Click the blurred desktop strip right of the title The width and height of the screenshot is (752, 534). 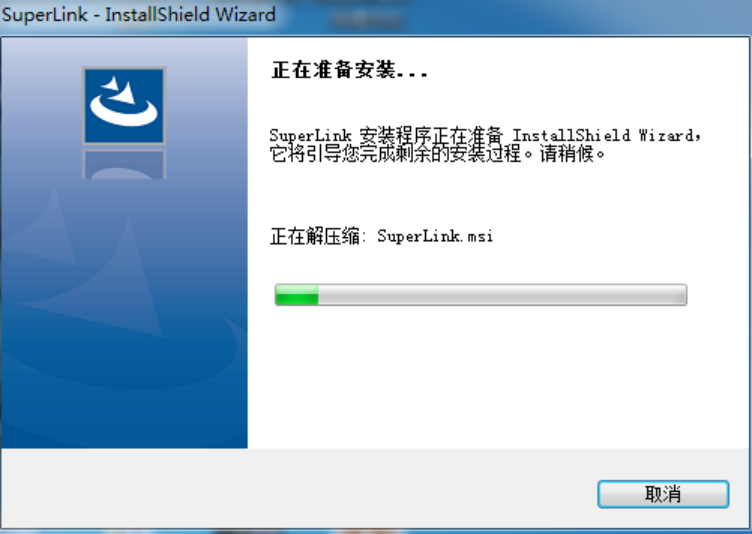513,15
